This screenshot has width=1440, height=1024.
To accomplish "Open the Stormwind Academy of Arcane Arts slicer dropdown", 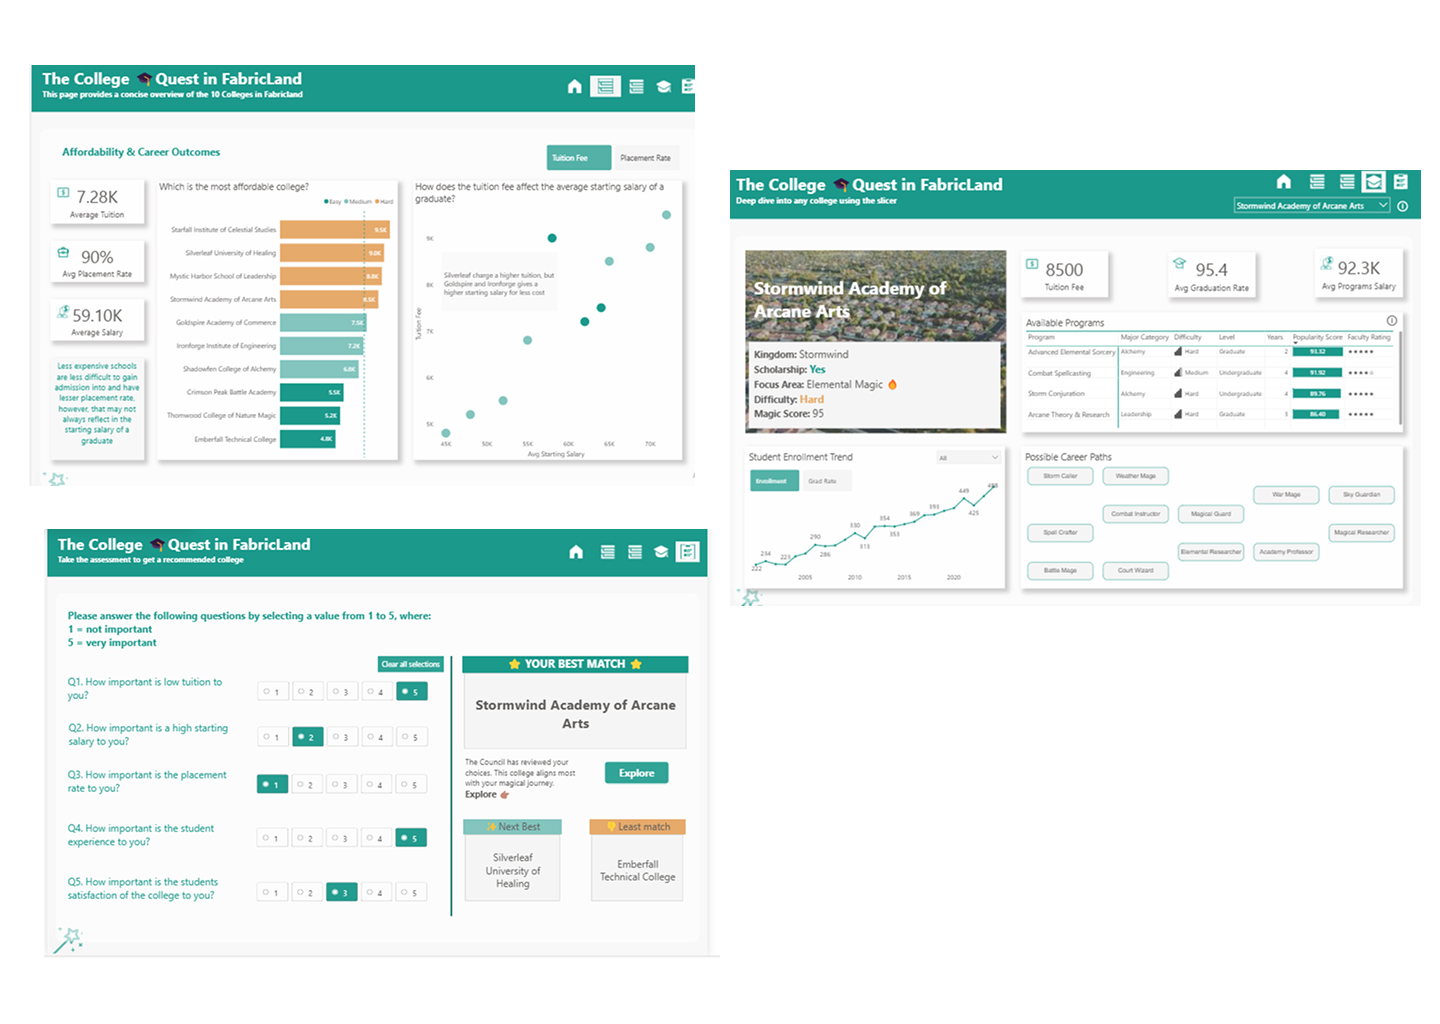I will pos(1382,206).
